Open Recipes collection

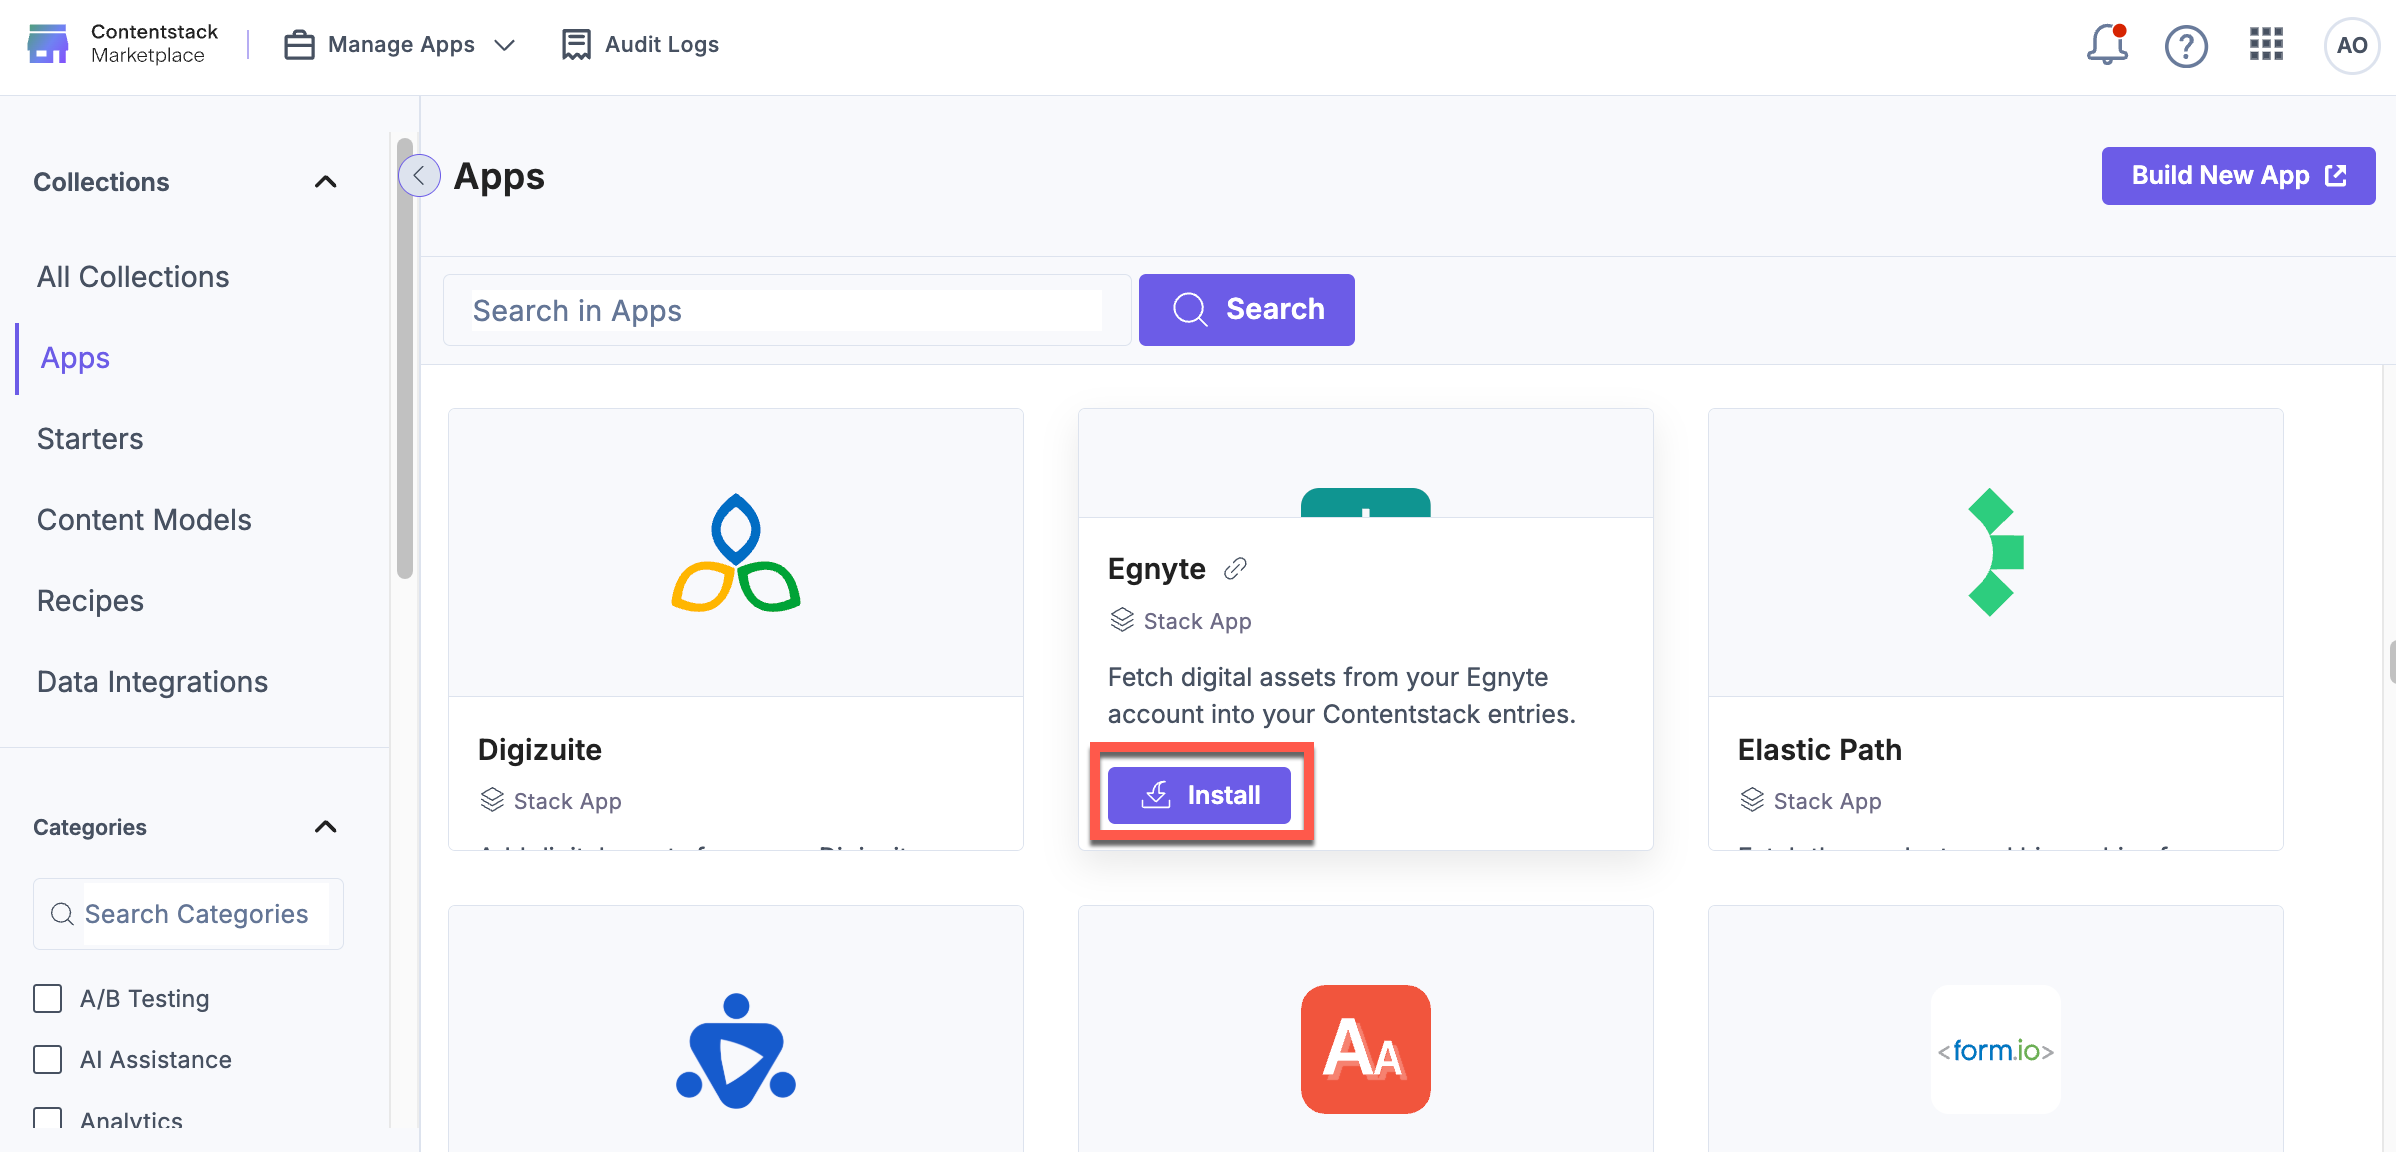tap(90, 601)
